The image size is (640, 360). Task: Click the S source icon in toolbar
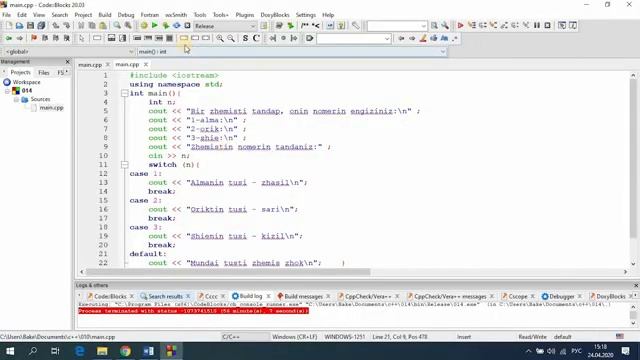(x=245, y=38)
